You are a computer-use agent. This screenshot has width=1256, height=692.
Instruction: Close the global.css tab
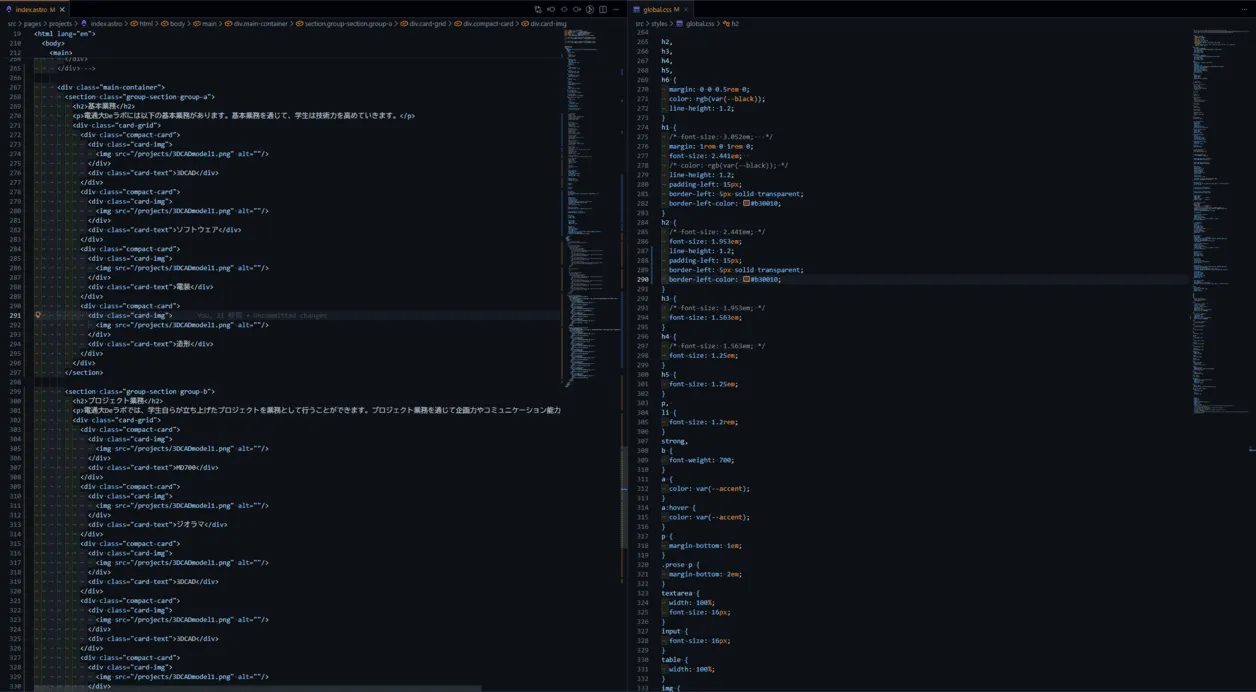688,9
